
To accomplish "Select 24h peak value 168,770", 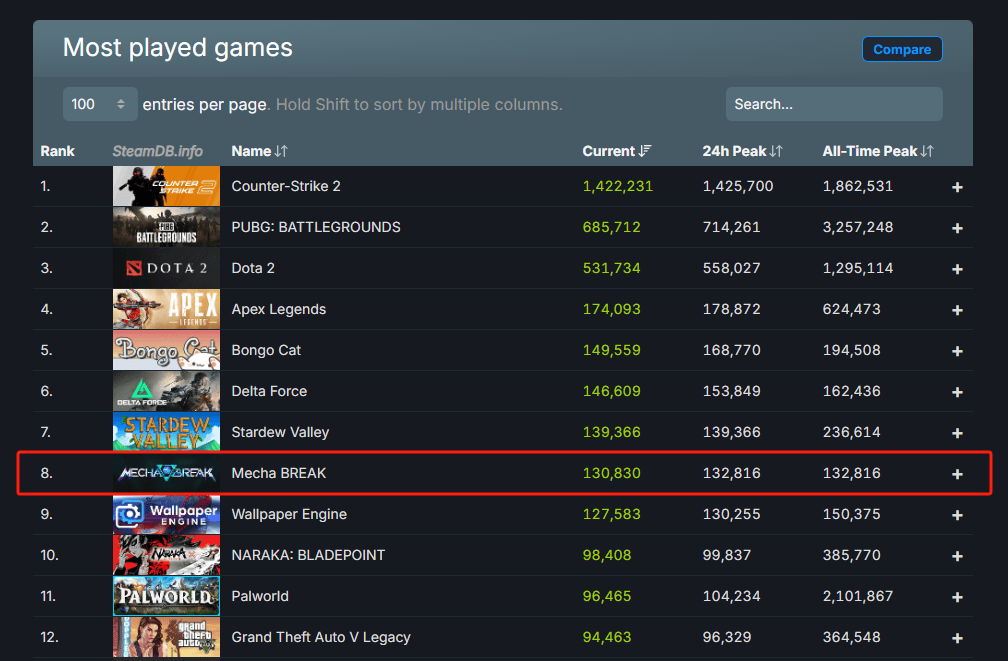I will (732, 350).
